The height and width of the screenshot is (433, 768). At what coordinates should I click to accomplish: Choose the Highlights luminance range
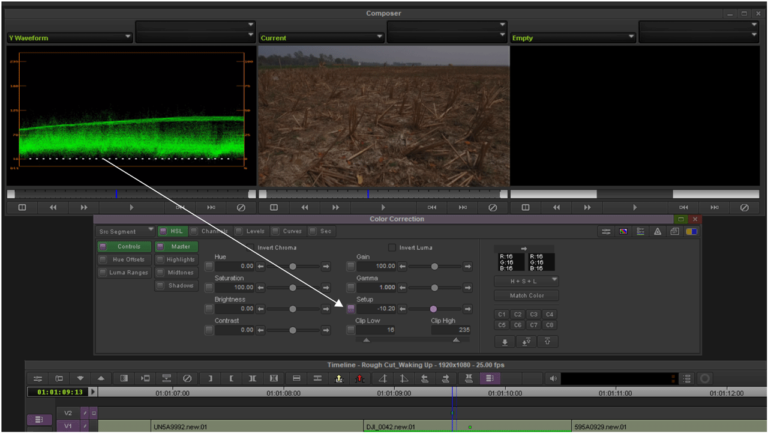[176, 260]
